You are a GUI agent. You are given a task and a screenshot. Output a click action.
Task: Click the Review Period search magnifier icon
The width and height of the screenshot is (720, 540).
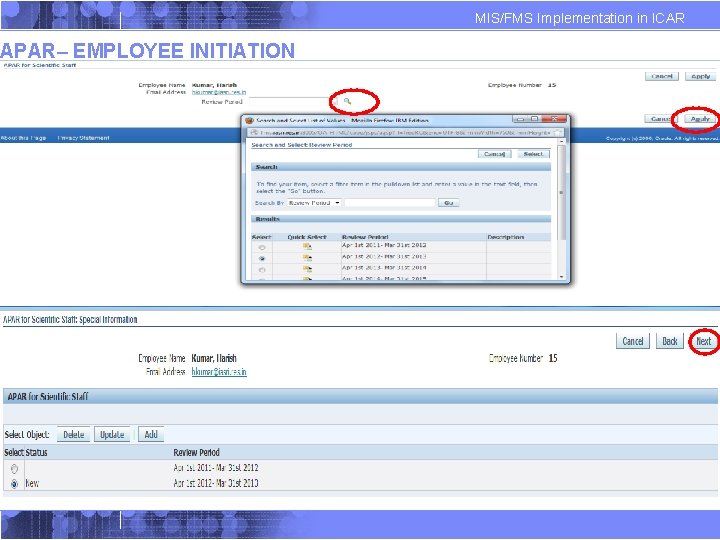tap(348, 101)
